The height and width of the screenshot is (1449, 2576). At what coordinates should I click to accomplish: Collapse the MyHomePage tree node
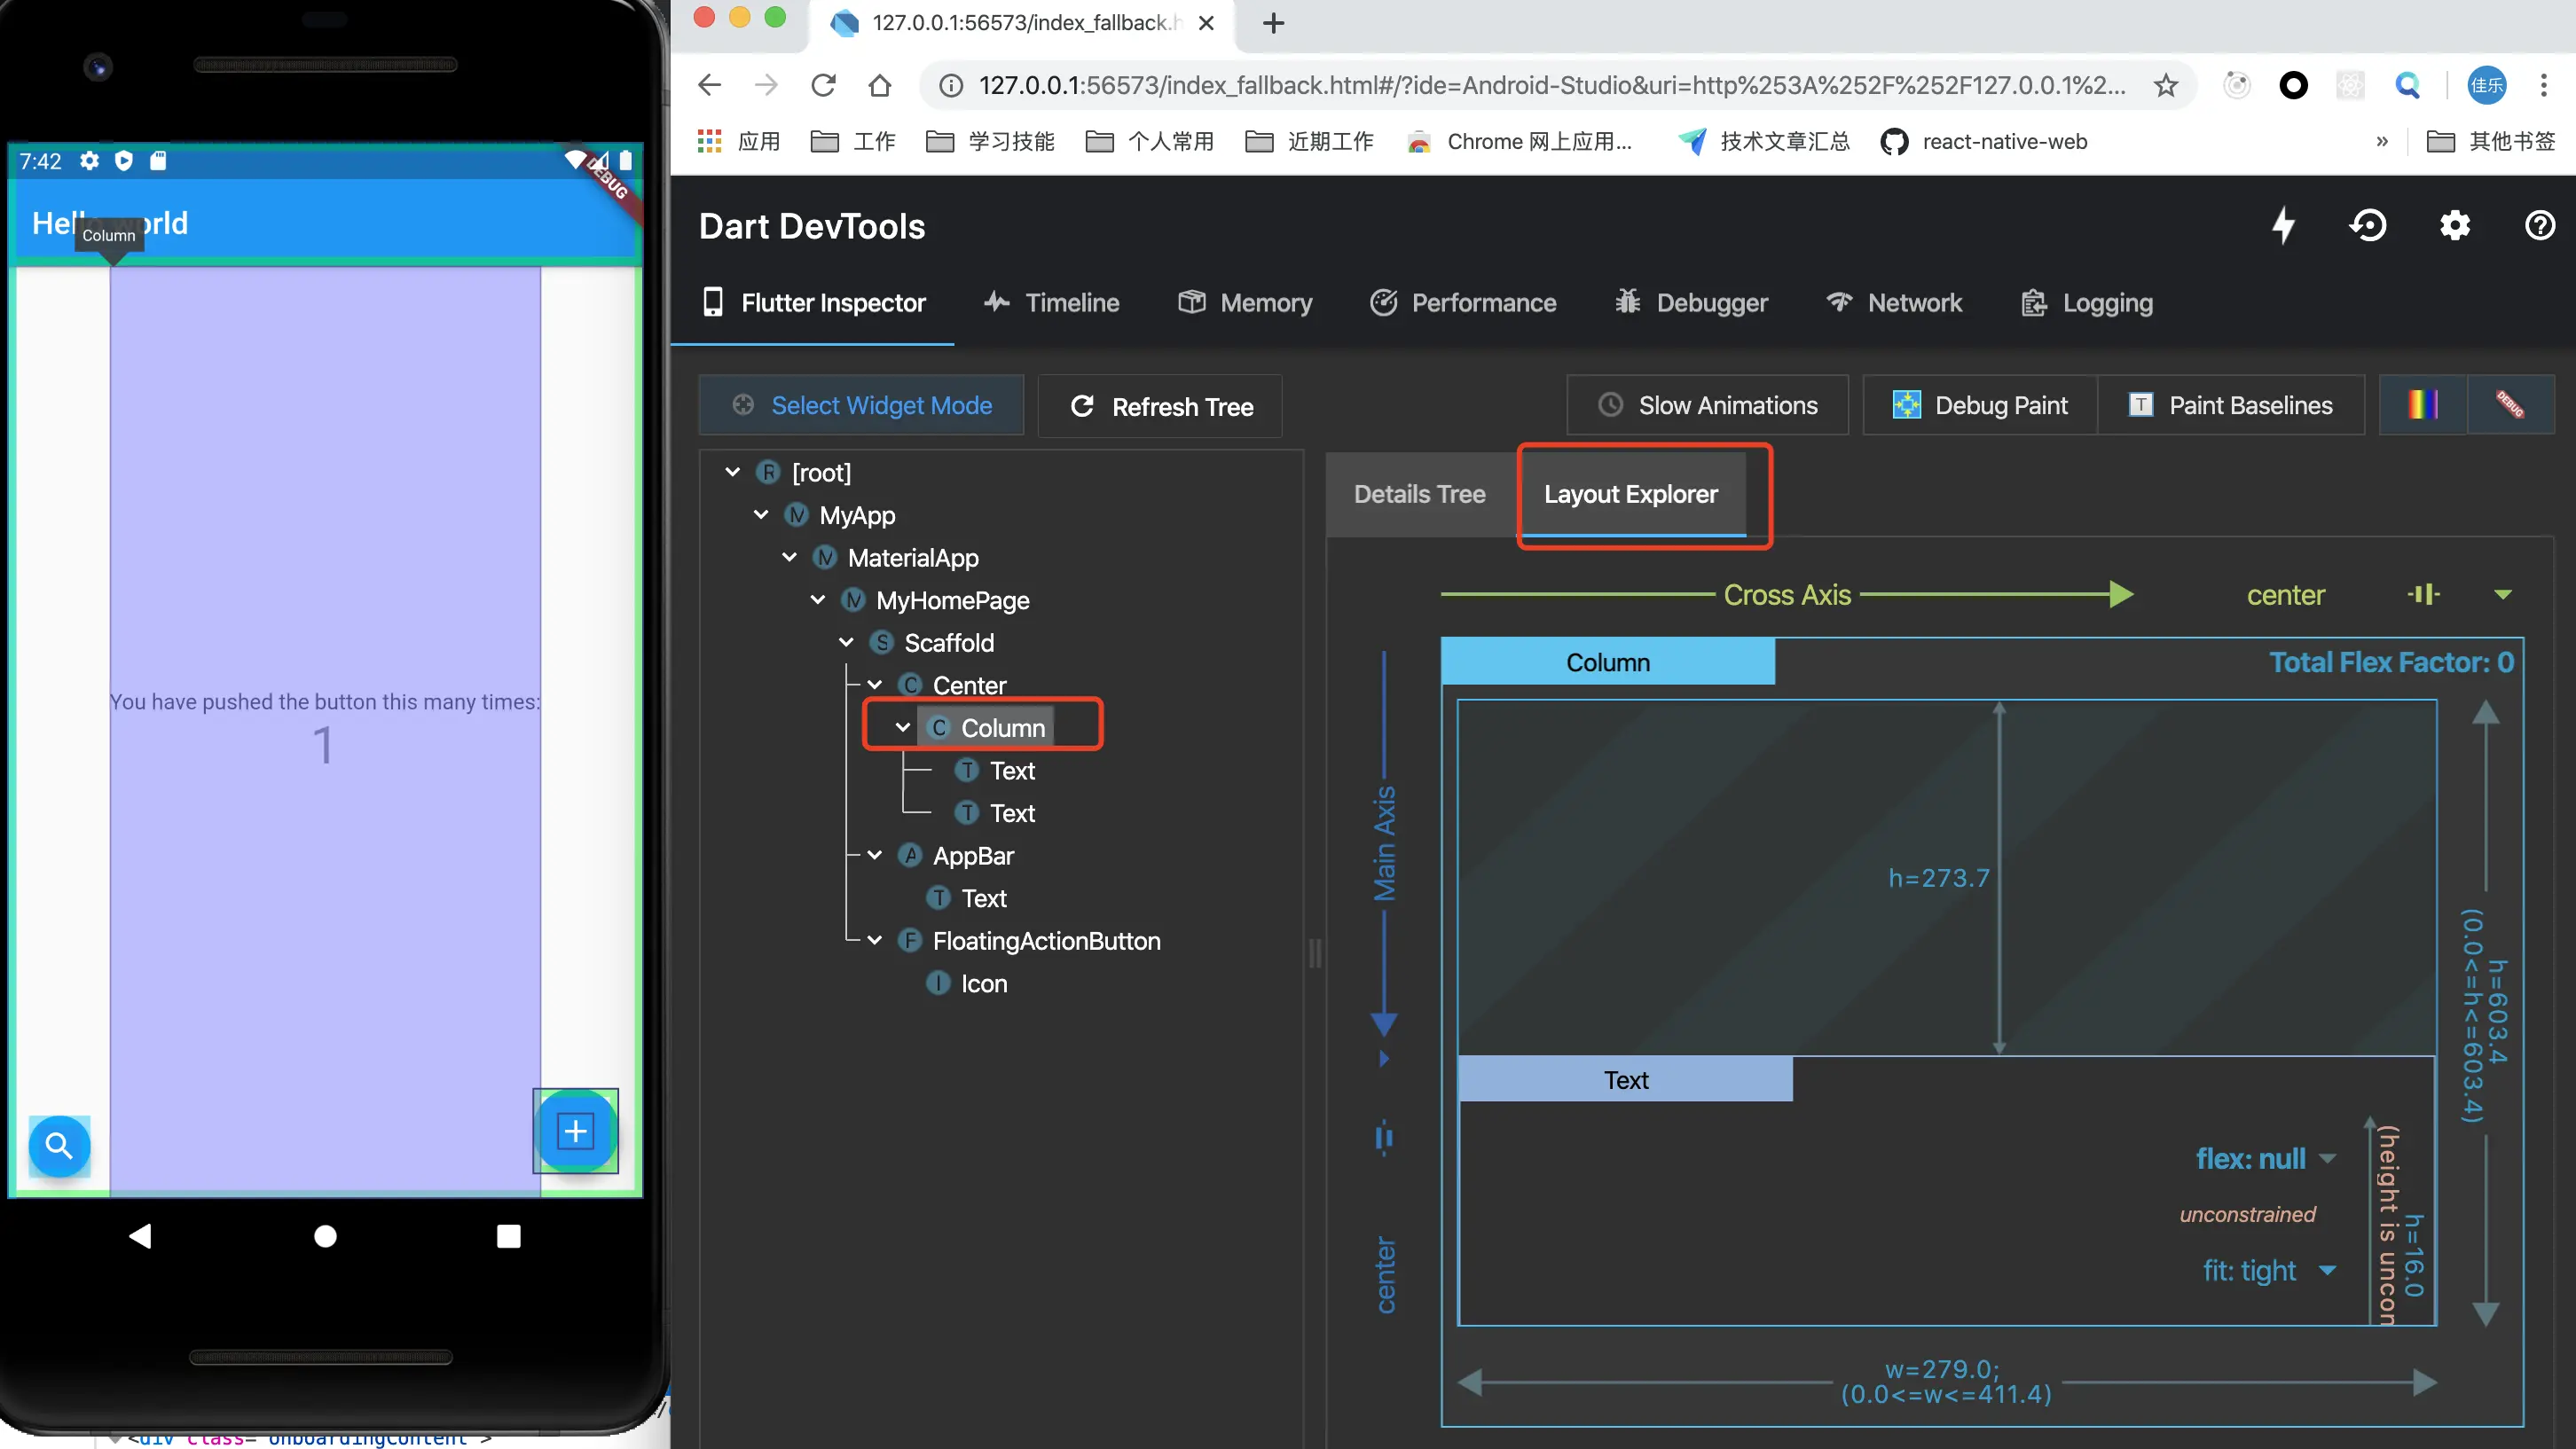point(818,600)
